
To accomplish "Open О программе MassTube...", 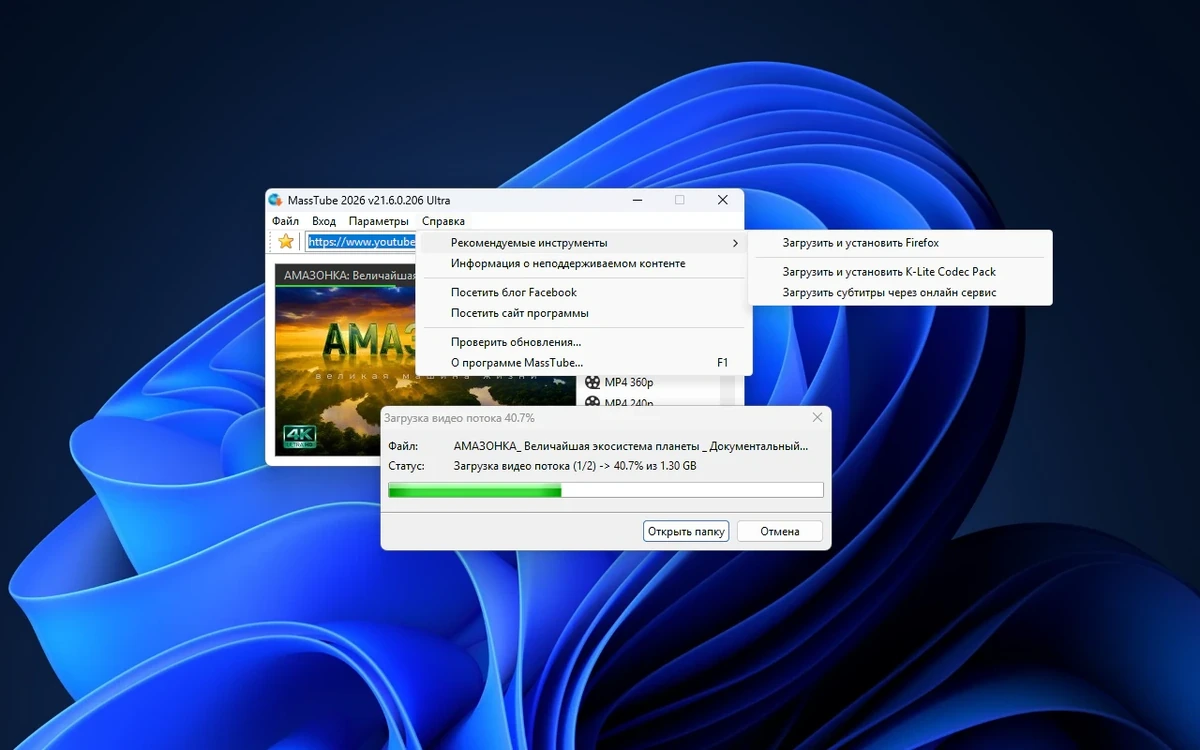I will pos(583,363).
